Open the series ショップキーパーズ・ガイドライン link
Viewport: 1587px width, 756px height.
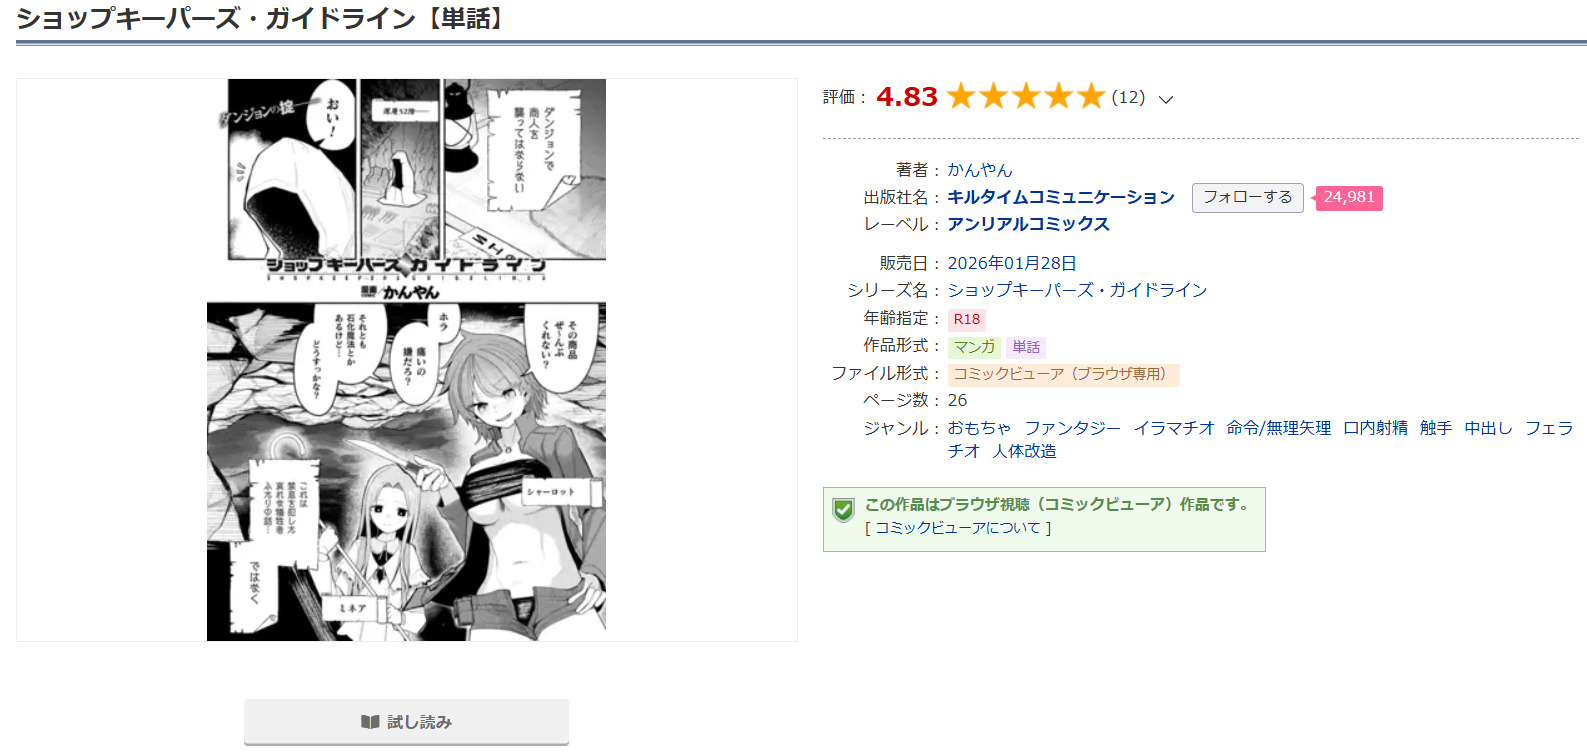tap(1077, 290)
